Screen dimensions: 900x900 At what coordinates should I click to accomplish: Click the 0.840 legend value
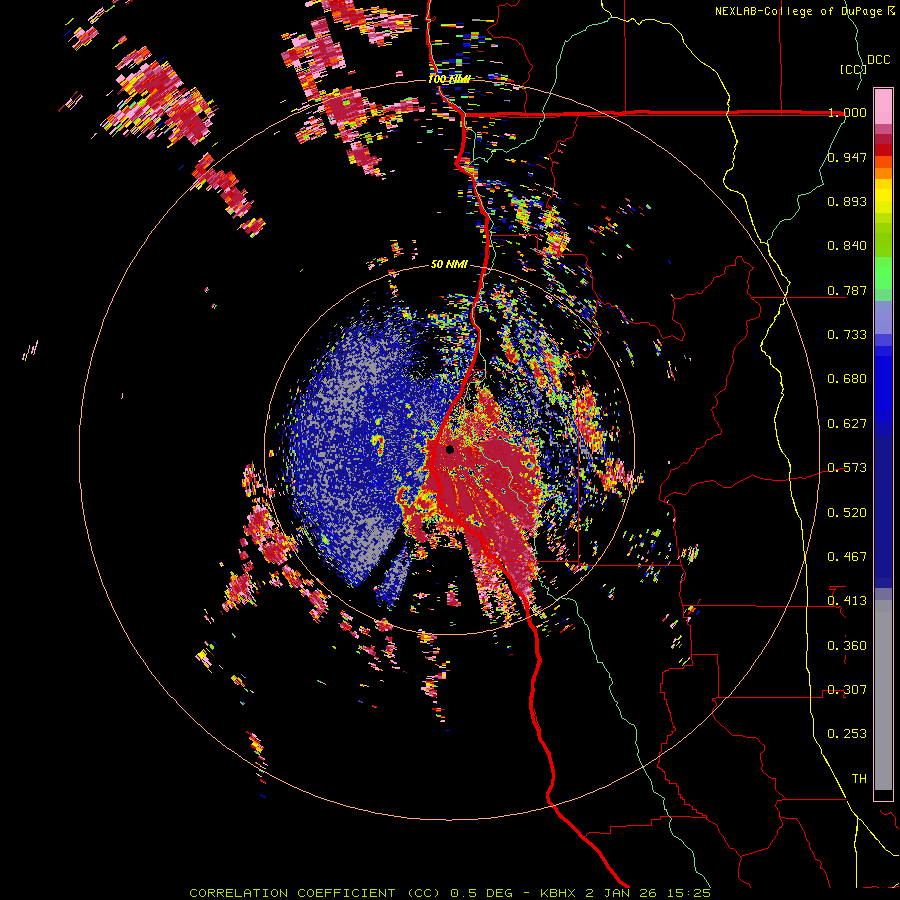(x=847, y=246)
